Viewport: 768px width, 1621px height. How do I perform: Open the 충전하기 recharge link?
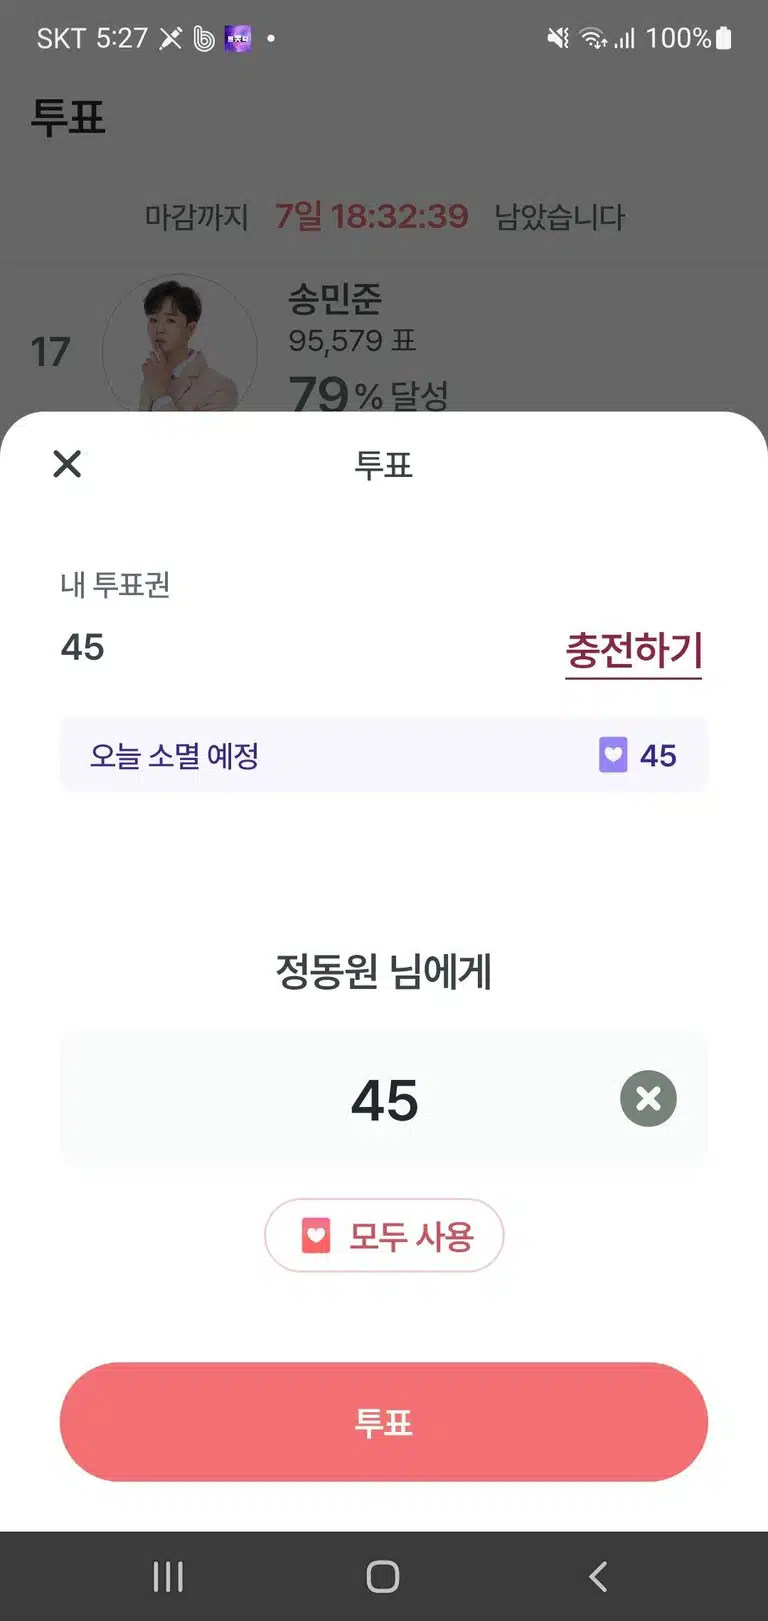[634, 651]
